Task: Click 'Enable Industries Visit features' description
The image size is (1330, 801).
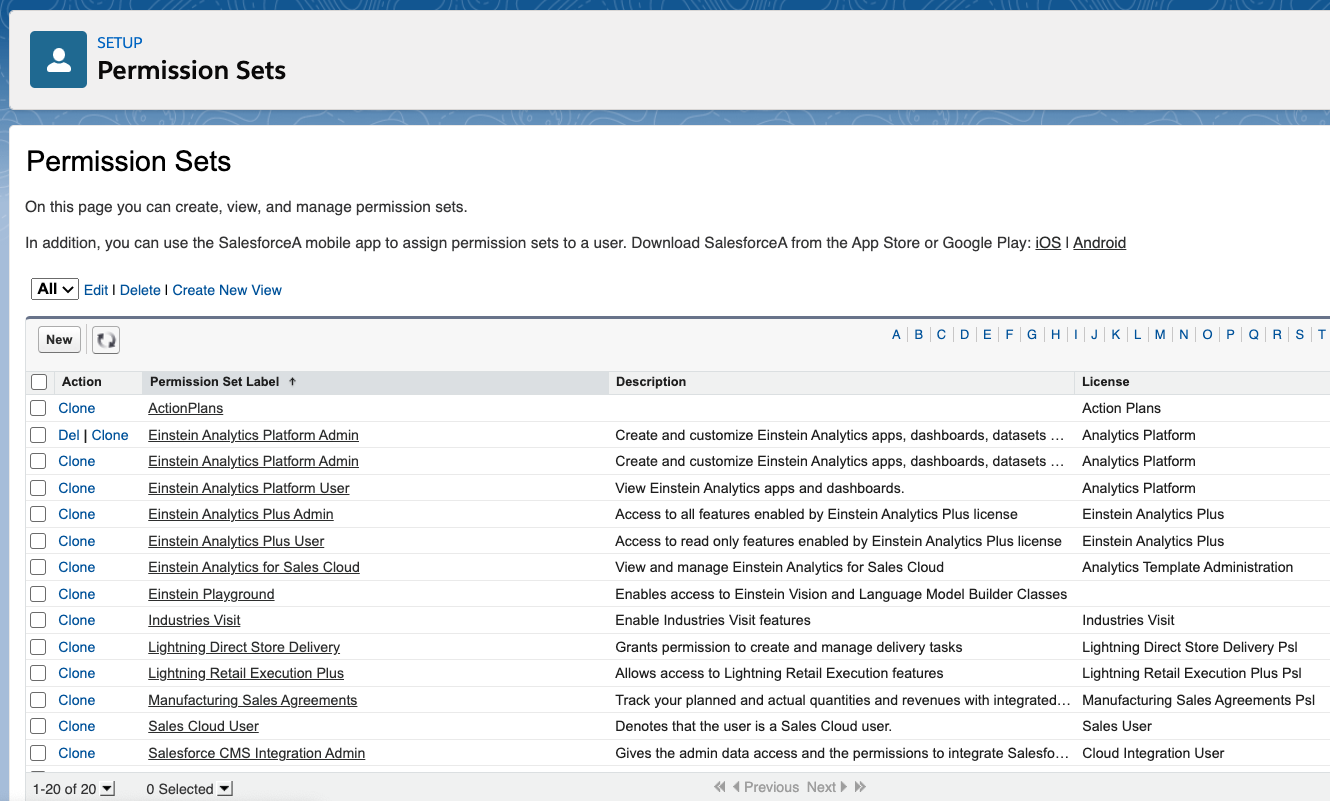Action: 713,620
